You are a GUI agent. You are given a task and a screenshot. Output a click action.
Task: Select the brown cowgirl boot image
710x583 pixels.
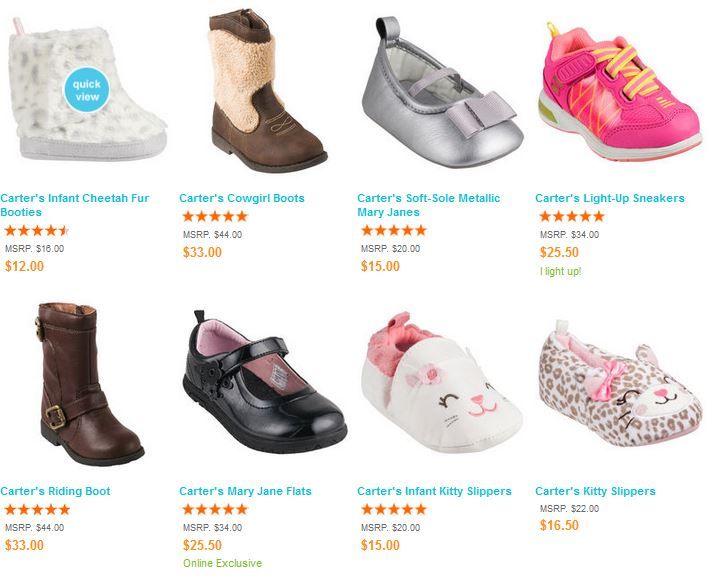click(267, 91)
